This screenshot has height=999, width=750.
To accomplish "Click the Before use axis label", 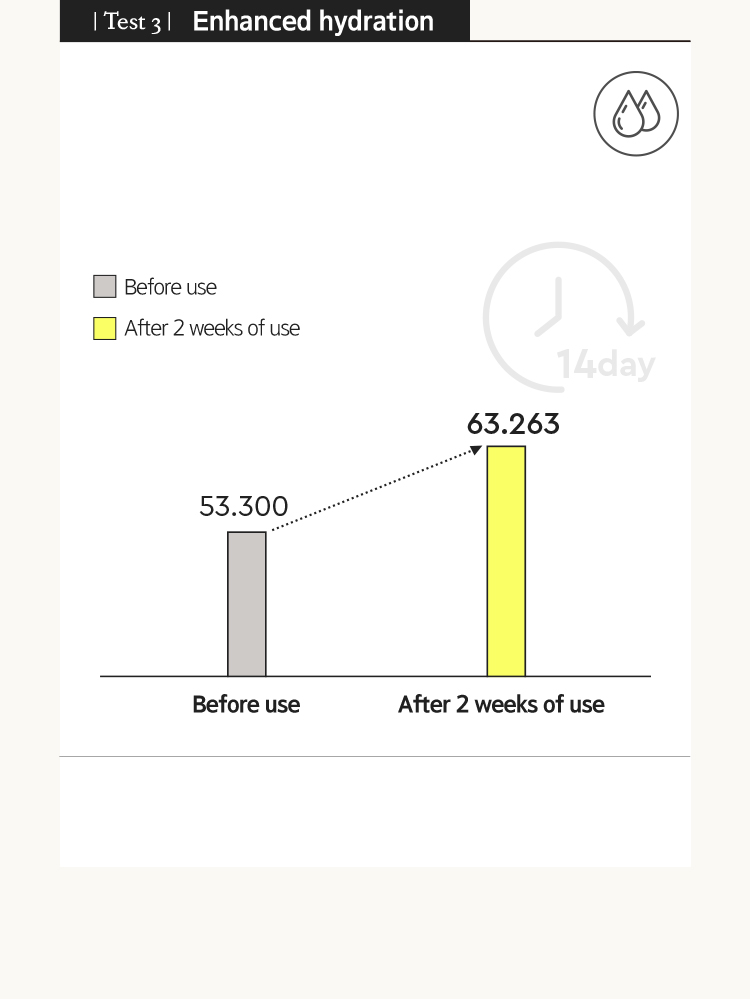I will click(246, 705).
